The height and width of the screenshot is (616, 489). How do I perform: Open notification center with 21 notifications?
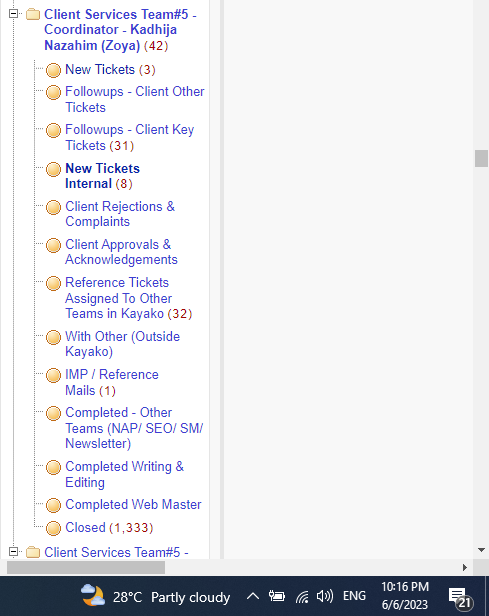coord(460,598)
